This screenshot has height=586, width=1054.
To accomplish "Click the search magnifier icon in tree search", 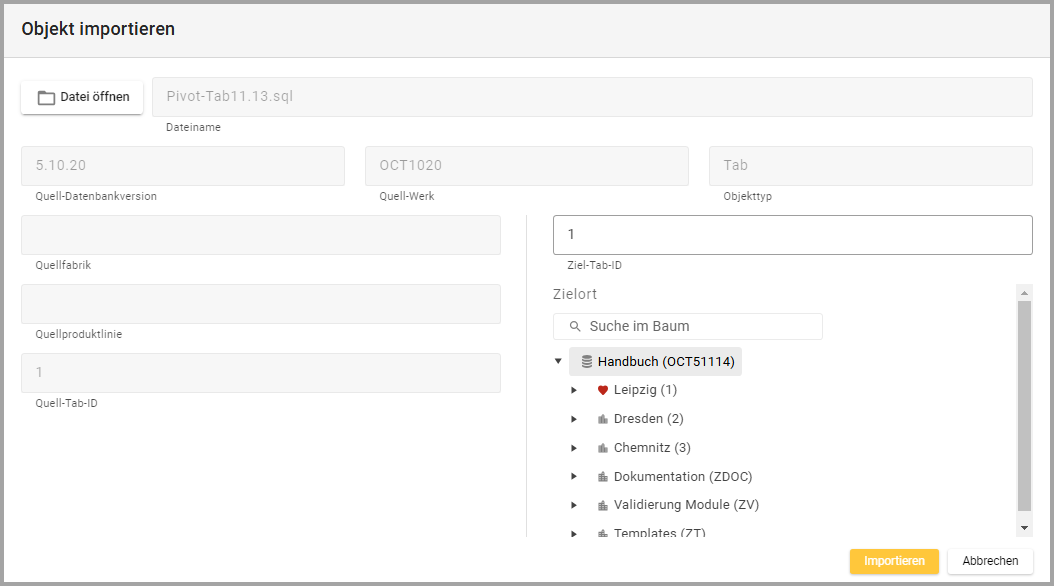I will click(x=574, y=327).
